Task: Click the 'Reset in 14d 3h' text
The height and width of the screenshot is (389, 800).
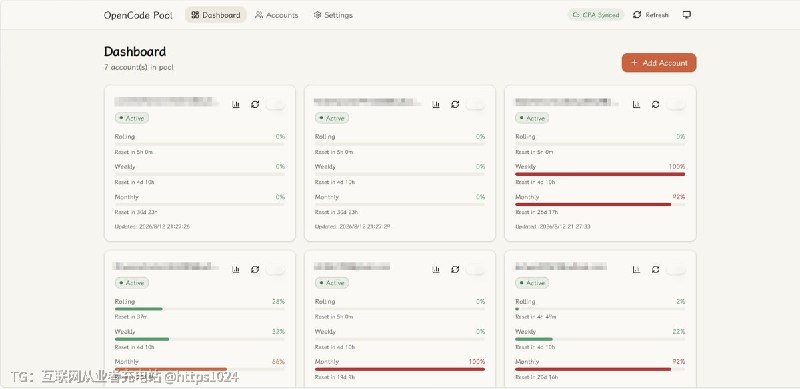Action: click(335, 377)
